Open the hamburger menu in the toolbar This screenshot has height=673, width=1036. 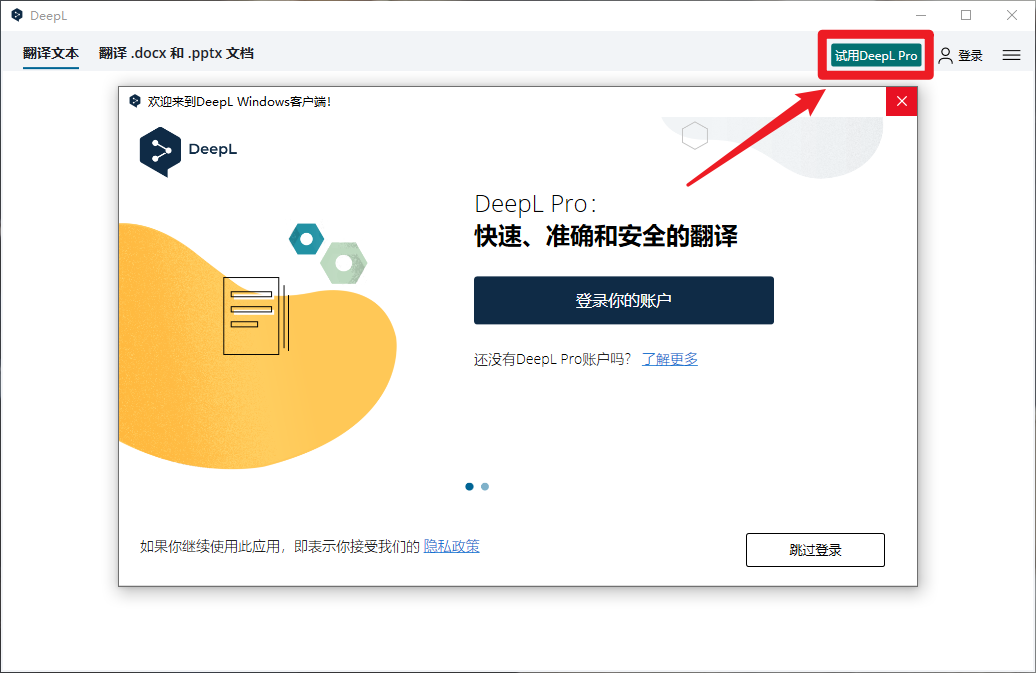pyautogui.click(x=1011, y=55)
